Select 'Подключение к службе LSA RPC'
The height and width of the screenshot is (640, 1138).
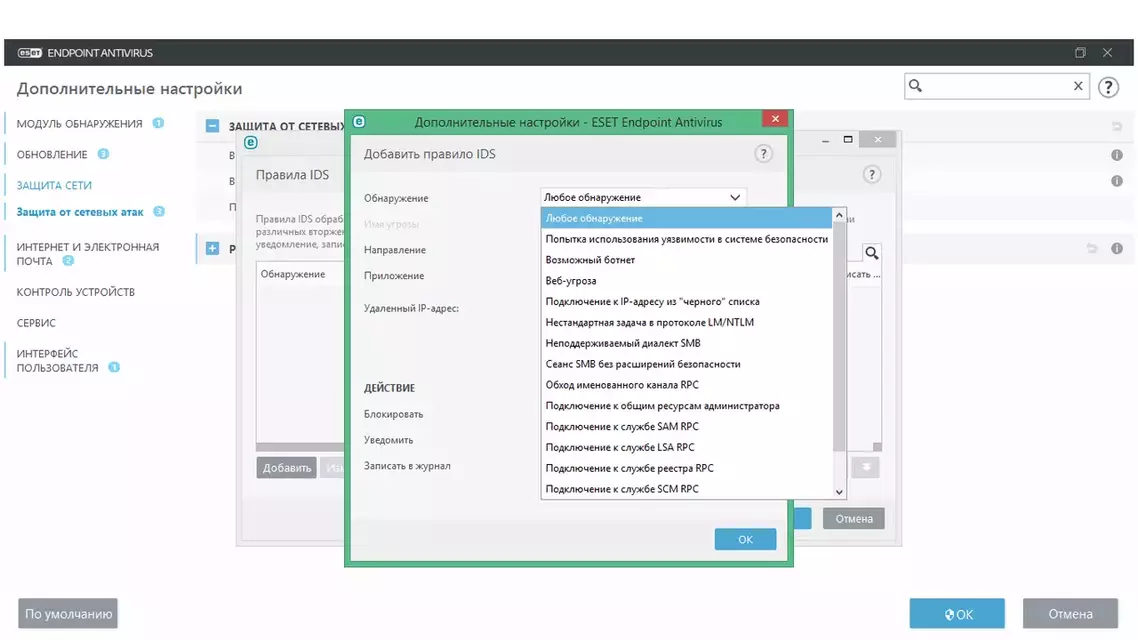(x=687, y=448)
